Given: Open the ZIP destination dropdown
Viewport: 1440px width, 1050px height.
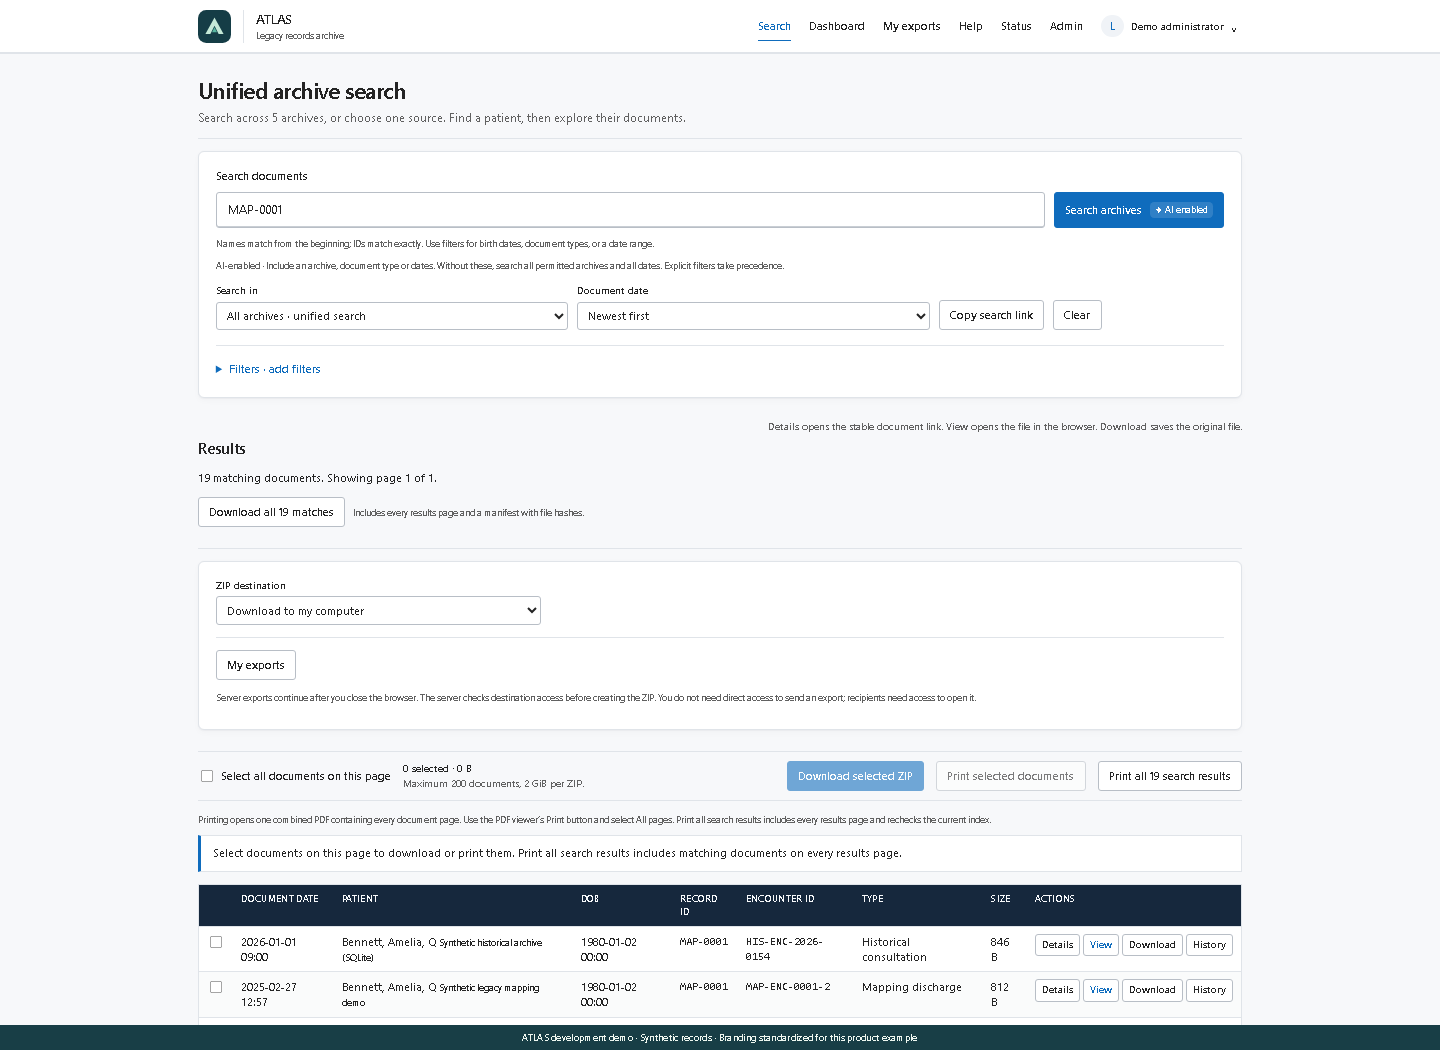Looking at the screenshot, I should (x=378, y=611).
